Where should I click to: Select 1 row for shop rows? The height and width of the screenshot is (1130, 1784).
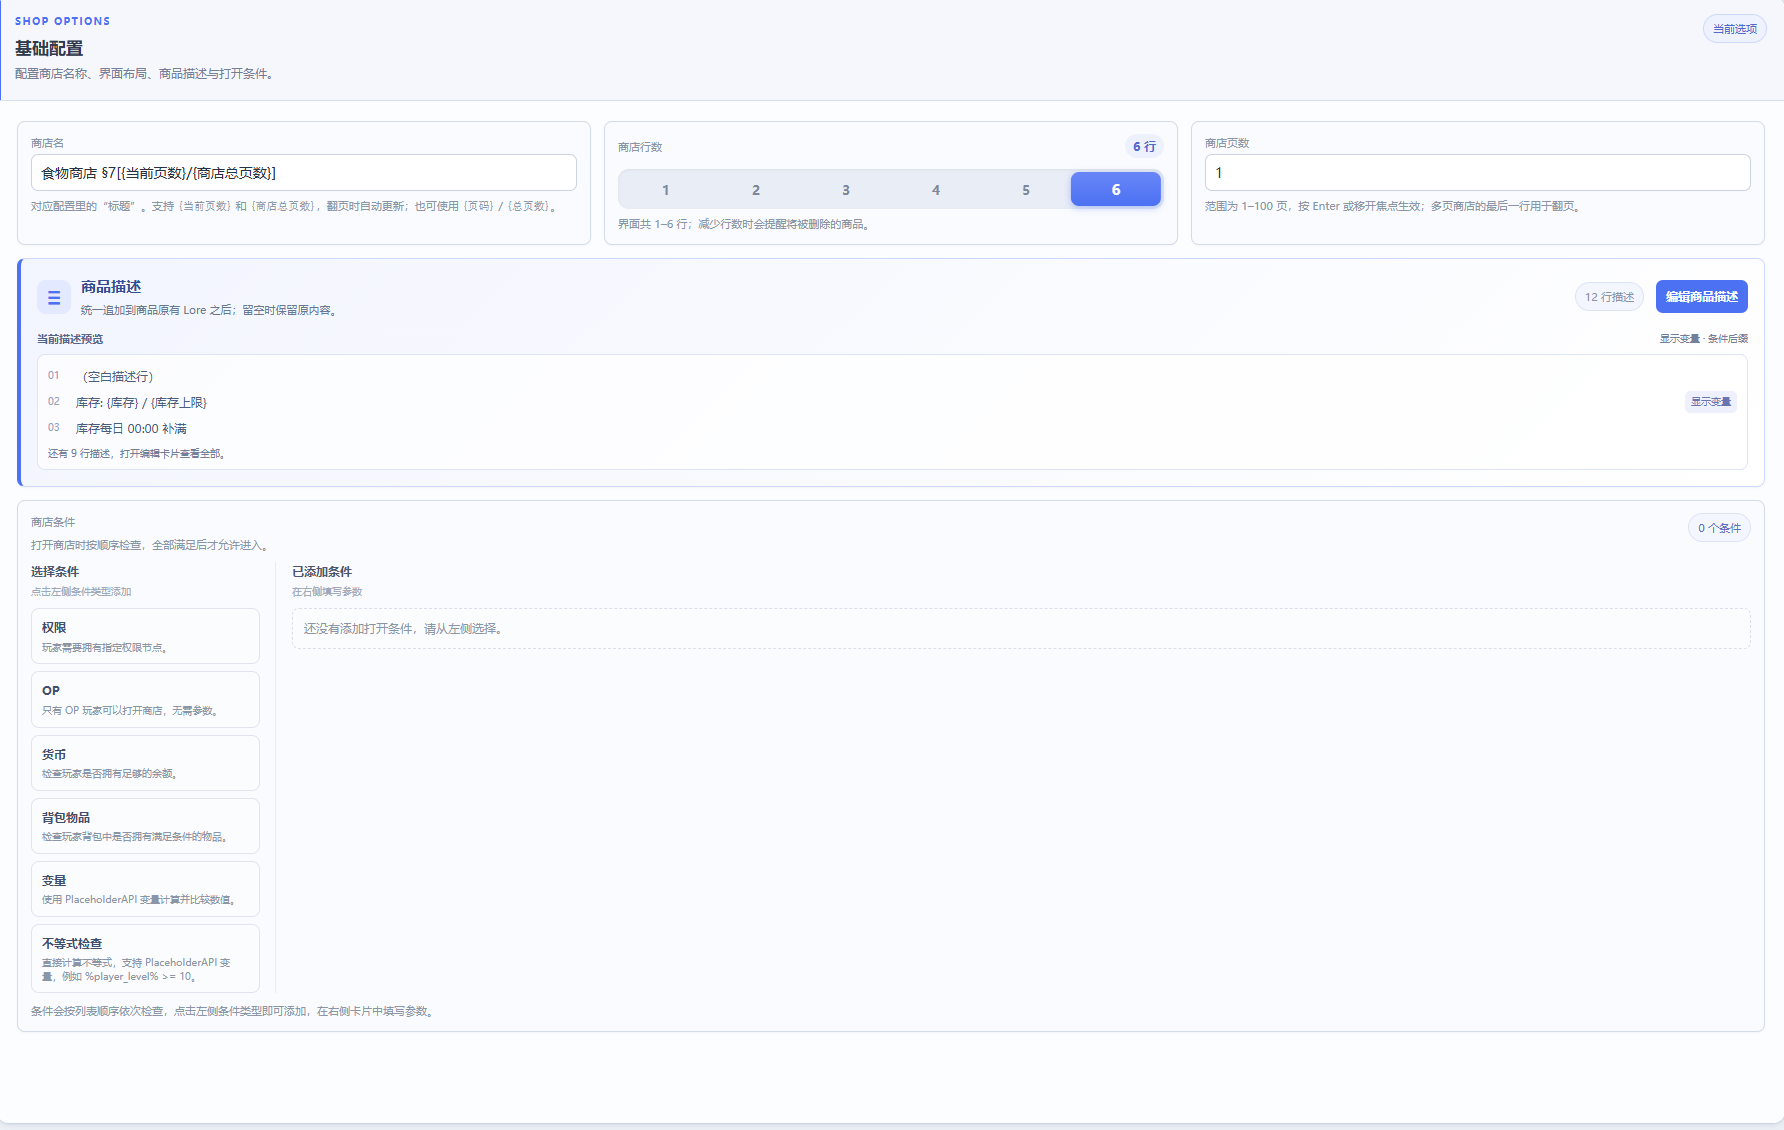tap(666, 189)
